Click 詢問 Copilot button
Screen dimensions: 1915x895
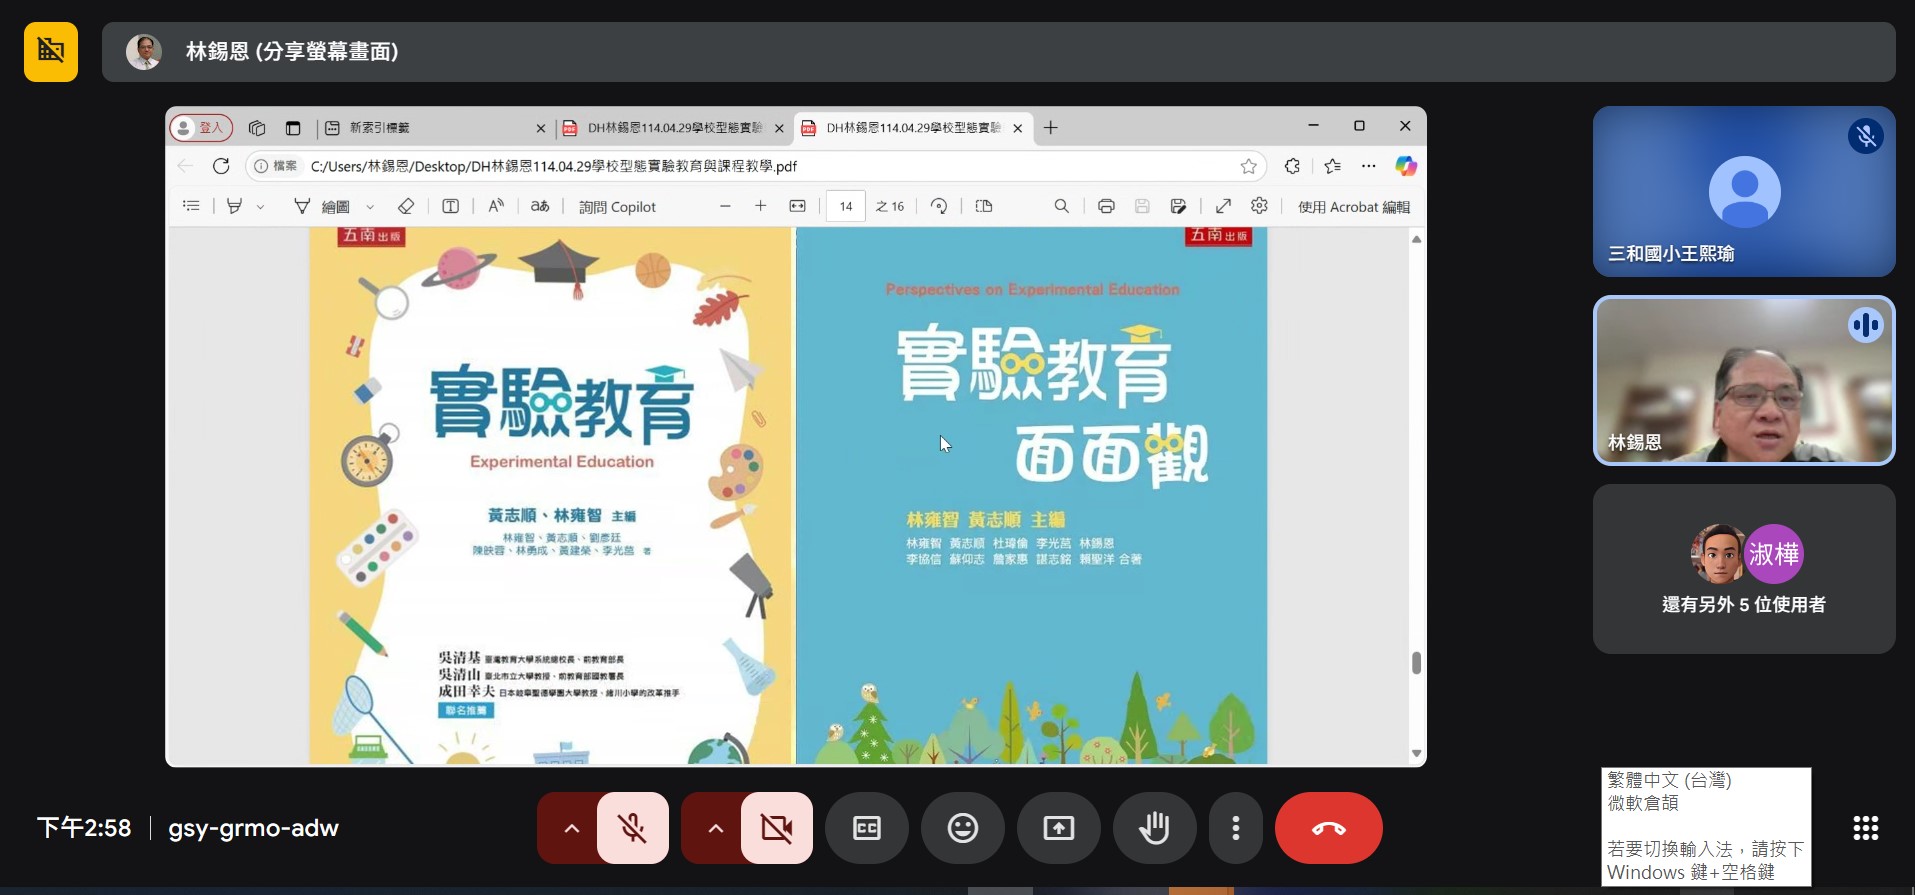click(x=617, y=207)
